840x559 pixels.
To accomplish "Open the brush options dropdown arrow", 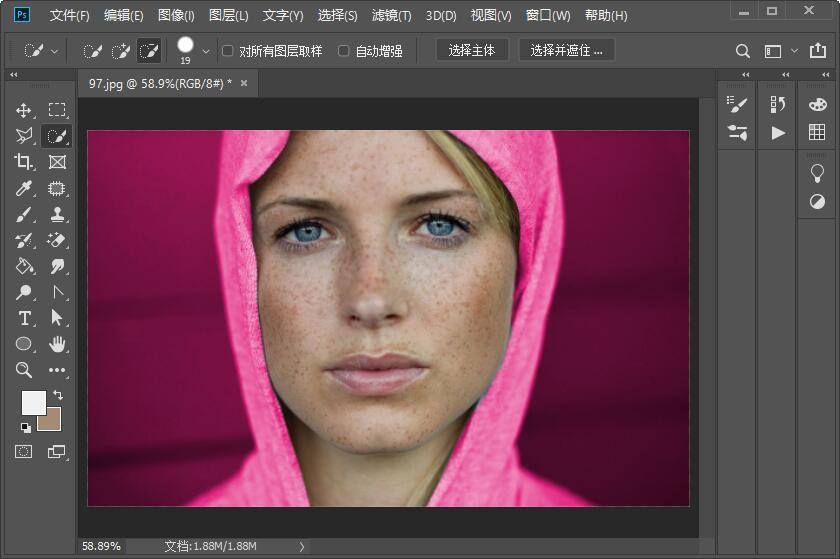I will pyautogui.click(x=206, y=51).
